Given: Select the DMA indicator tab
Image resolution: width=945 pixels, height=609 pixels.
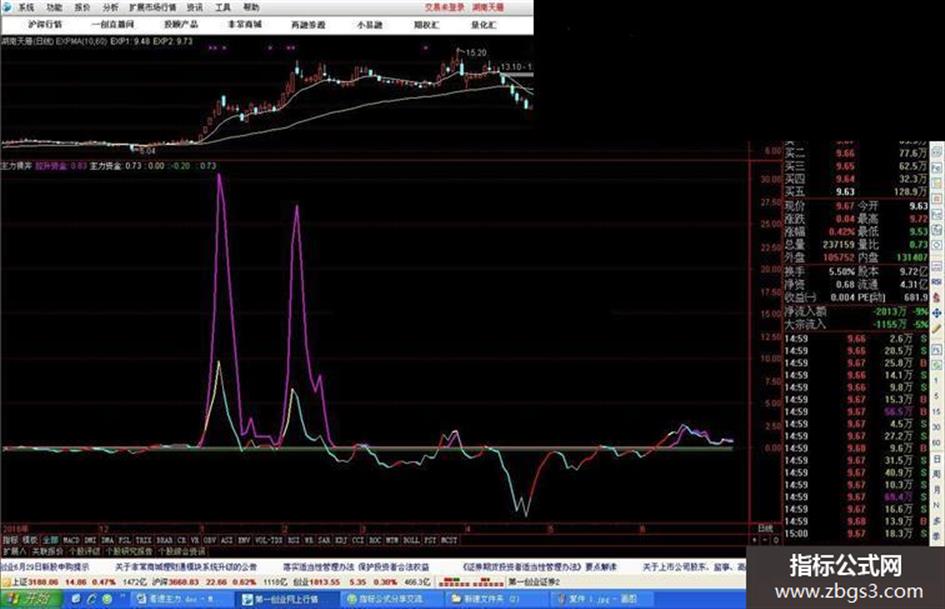Looking at the screenshot, I should 107,540.
